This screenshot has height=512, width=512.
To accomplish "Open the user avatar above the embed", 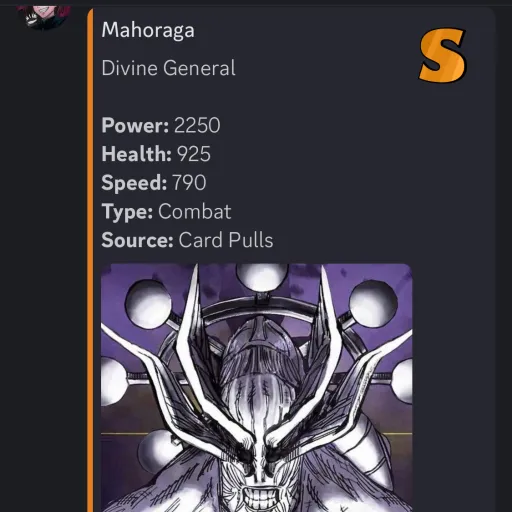I will [44, 13].
